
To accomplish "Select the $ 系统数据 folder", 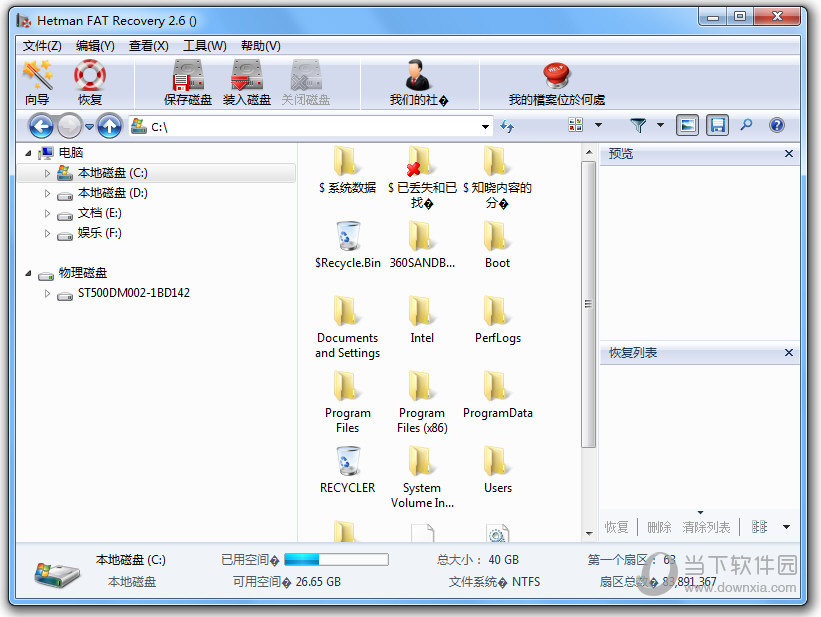I will click(x=347, y=170).
